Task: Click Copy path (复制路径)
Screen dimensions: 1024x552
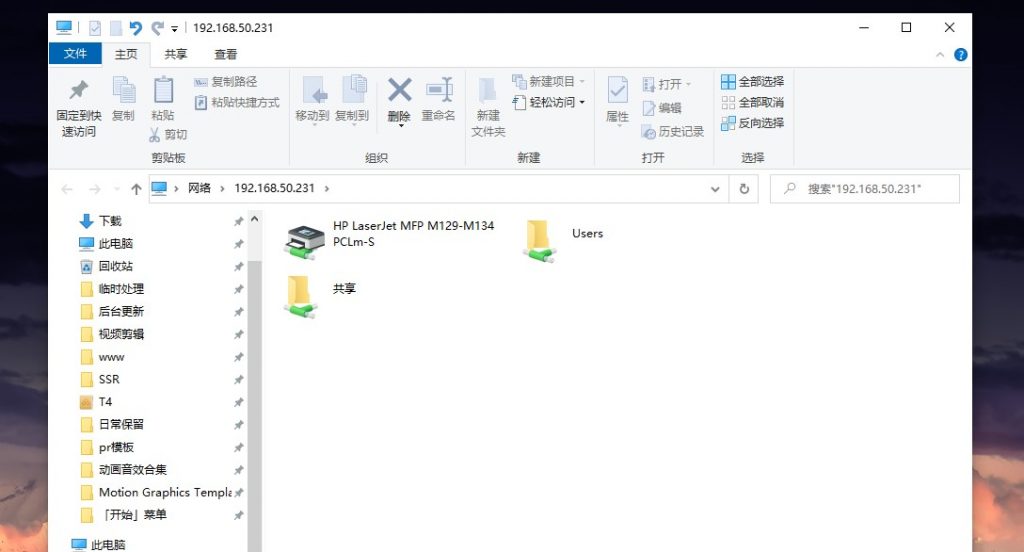Action: 226,82
